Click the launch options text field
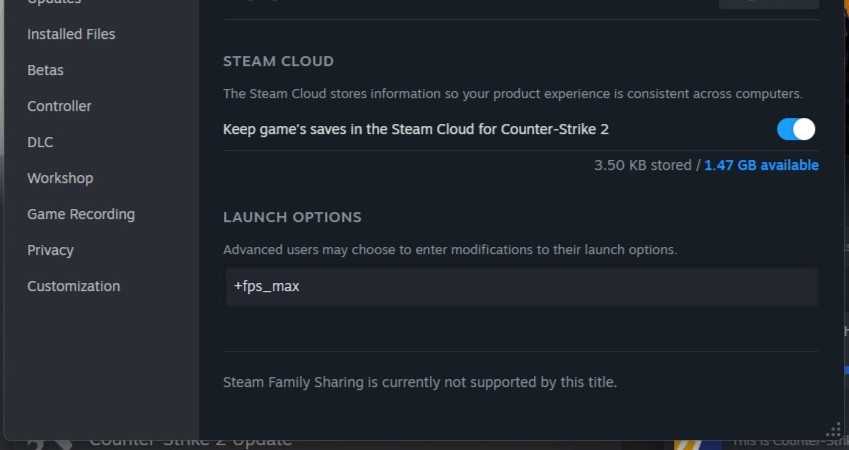This screenshot has width=849, height=450. tap(520, 287)
